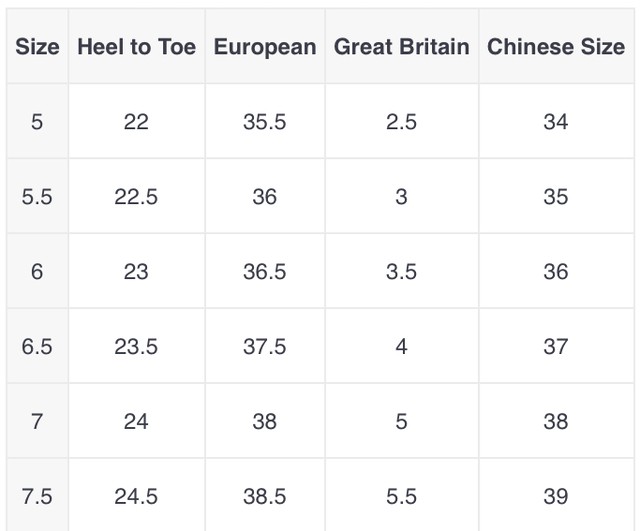The height and width of the screenshot is (531, 640).
Task: Click the Great Britain 2.5 cell
Action: [x=402, y=121]
